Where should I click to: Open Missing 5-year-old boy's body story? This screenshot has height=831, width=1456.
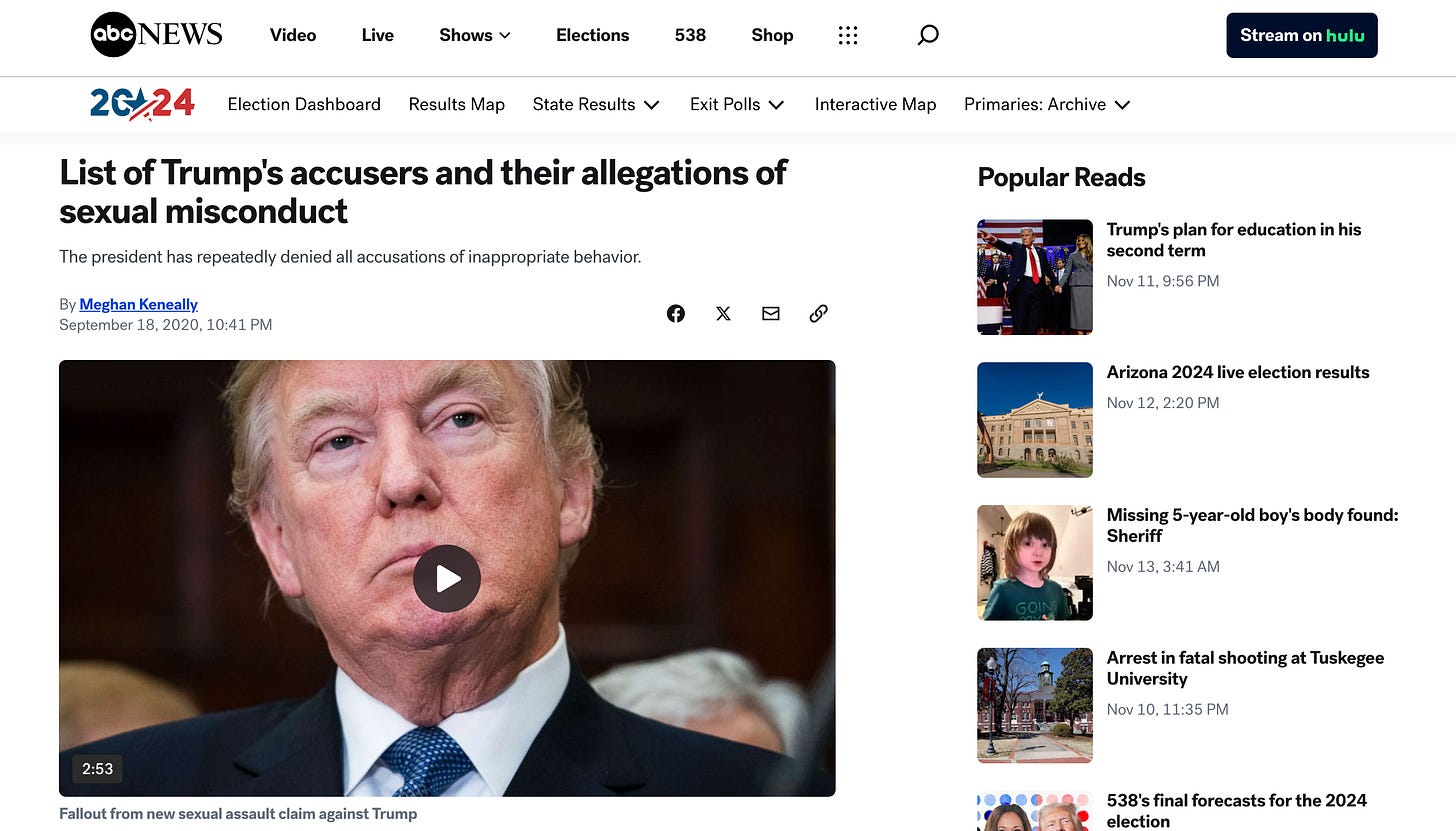1252,525
